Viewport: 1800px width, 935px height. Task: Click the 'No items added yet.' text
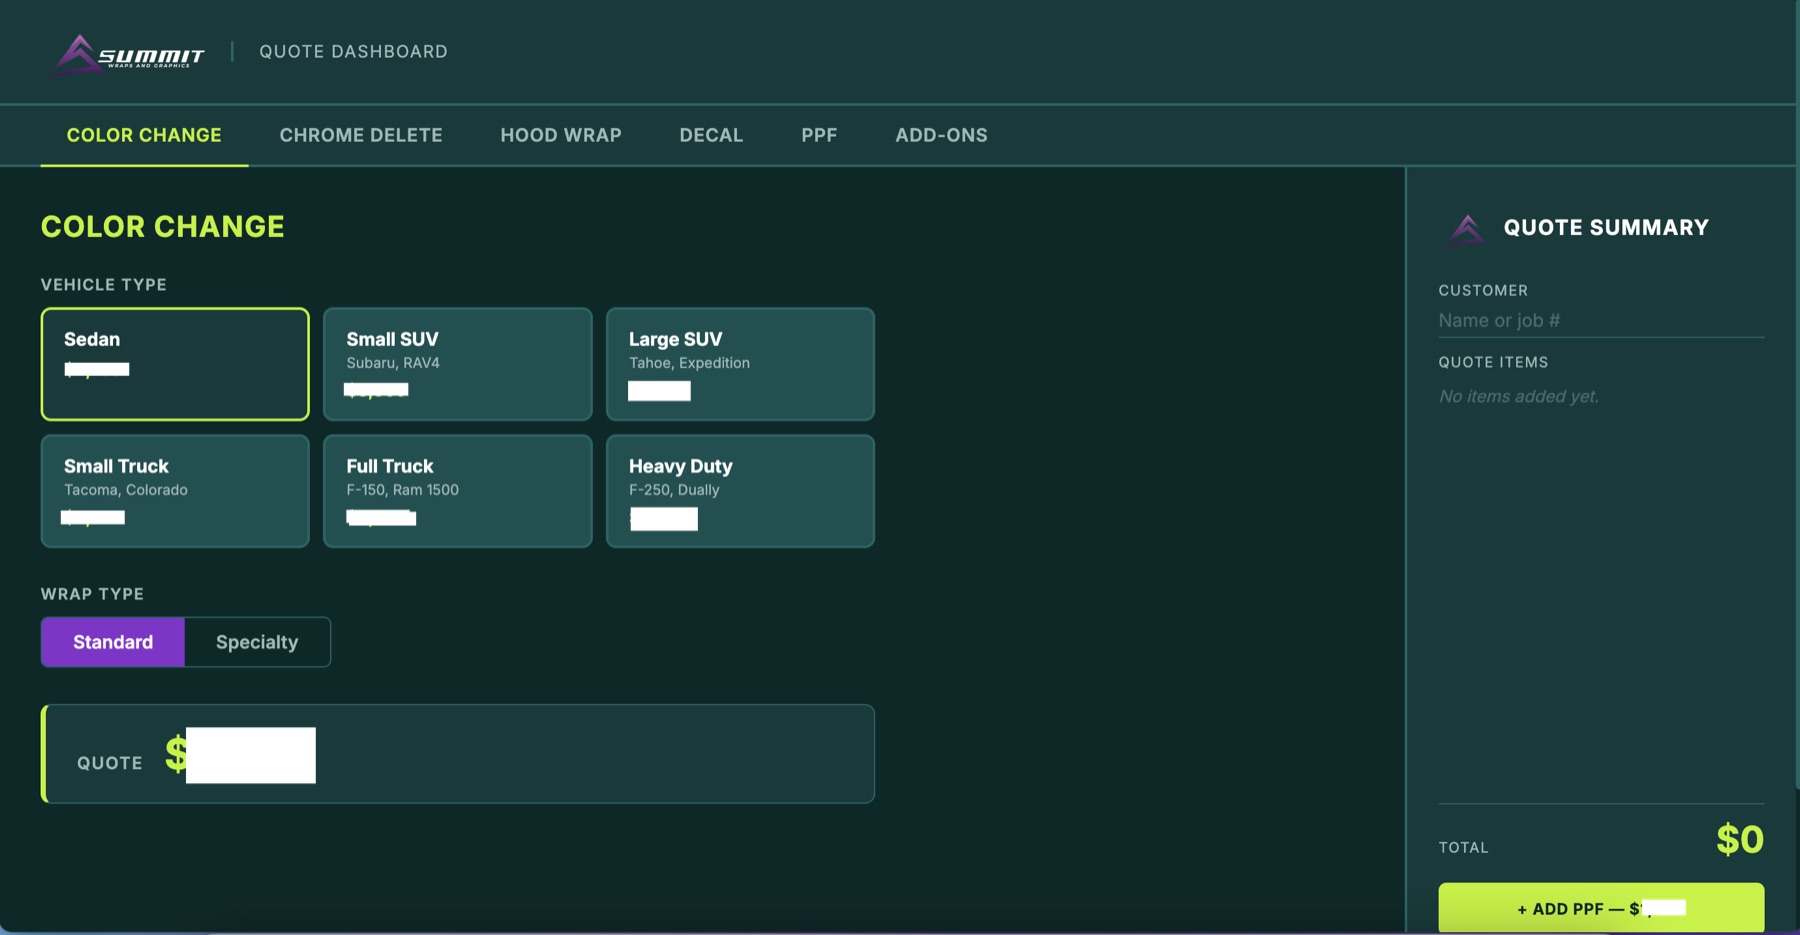1519,397
